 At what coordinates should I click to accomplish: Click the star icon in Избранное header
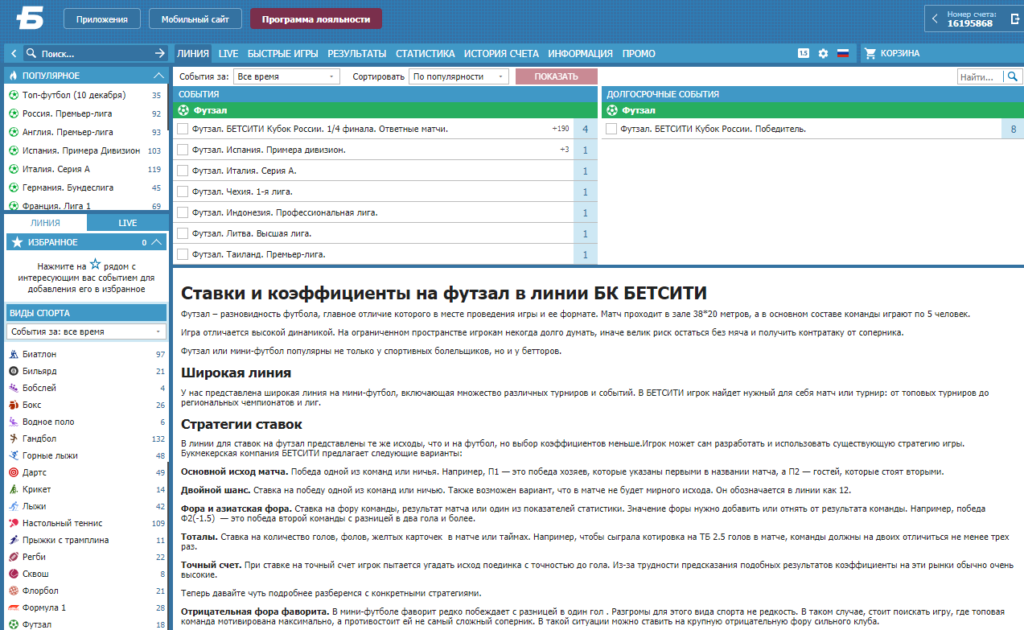(x=17, y=242)
